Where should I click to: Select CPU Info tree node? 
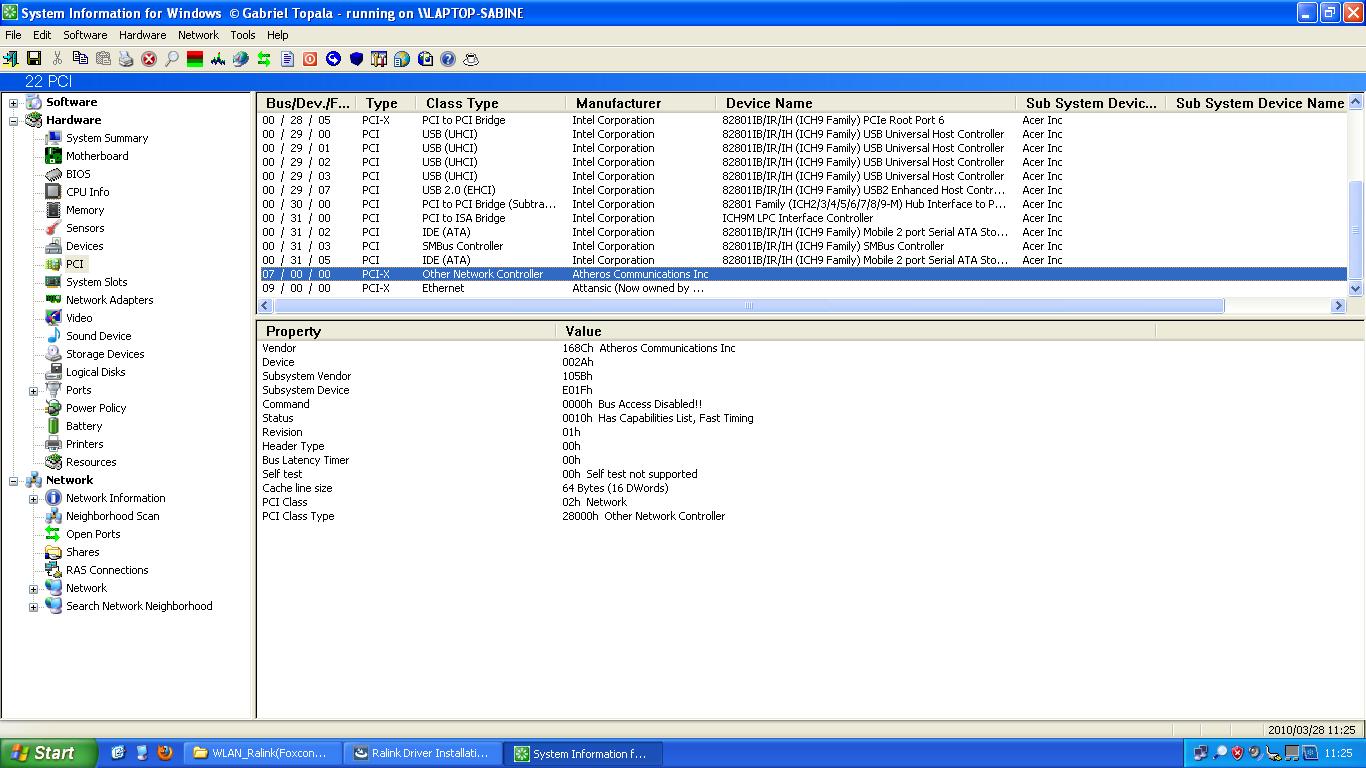pyautogui.click(x=88, y=192)
